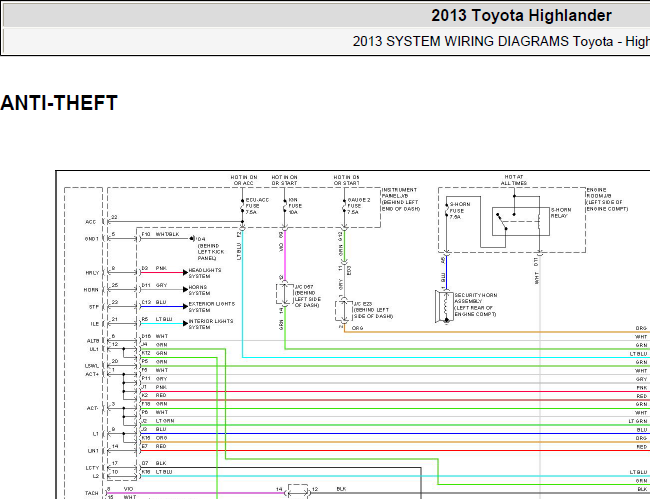
Task: Click the 'P11 GRY' wire label
Action: (155, 379)
